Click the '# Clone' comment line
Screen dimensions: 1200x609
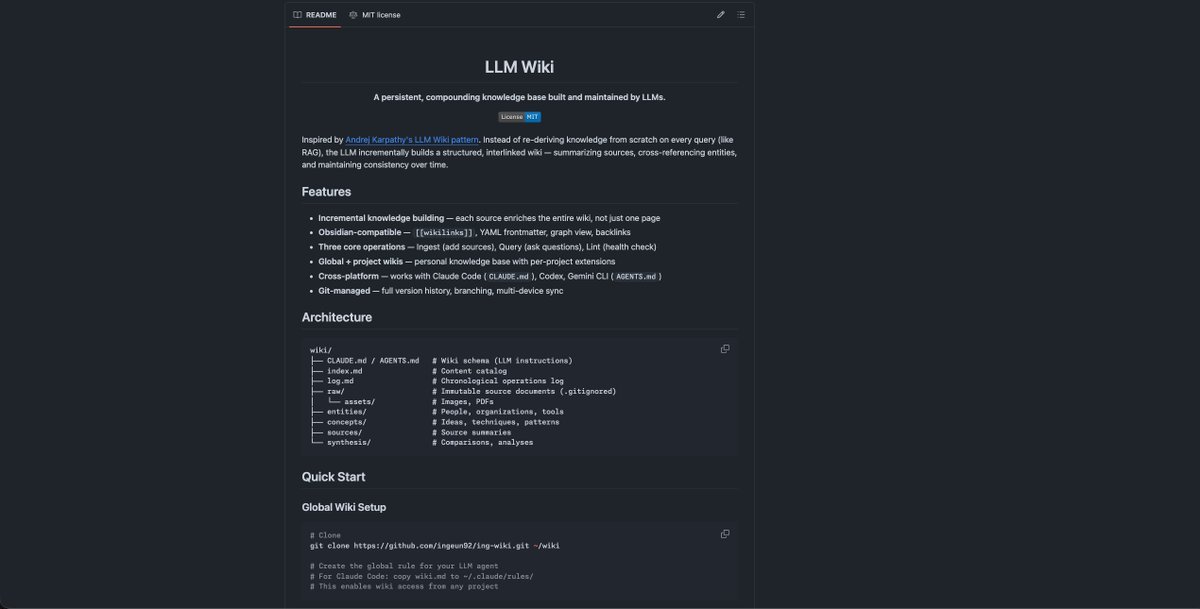(x=325, y=535)
